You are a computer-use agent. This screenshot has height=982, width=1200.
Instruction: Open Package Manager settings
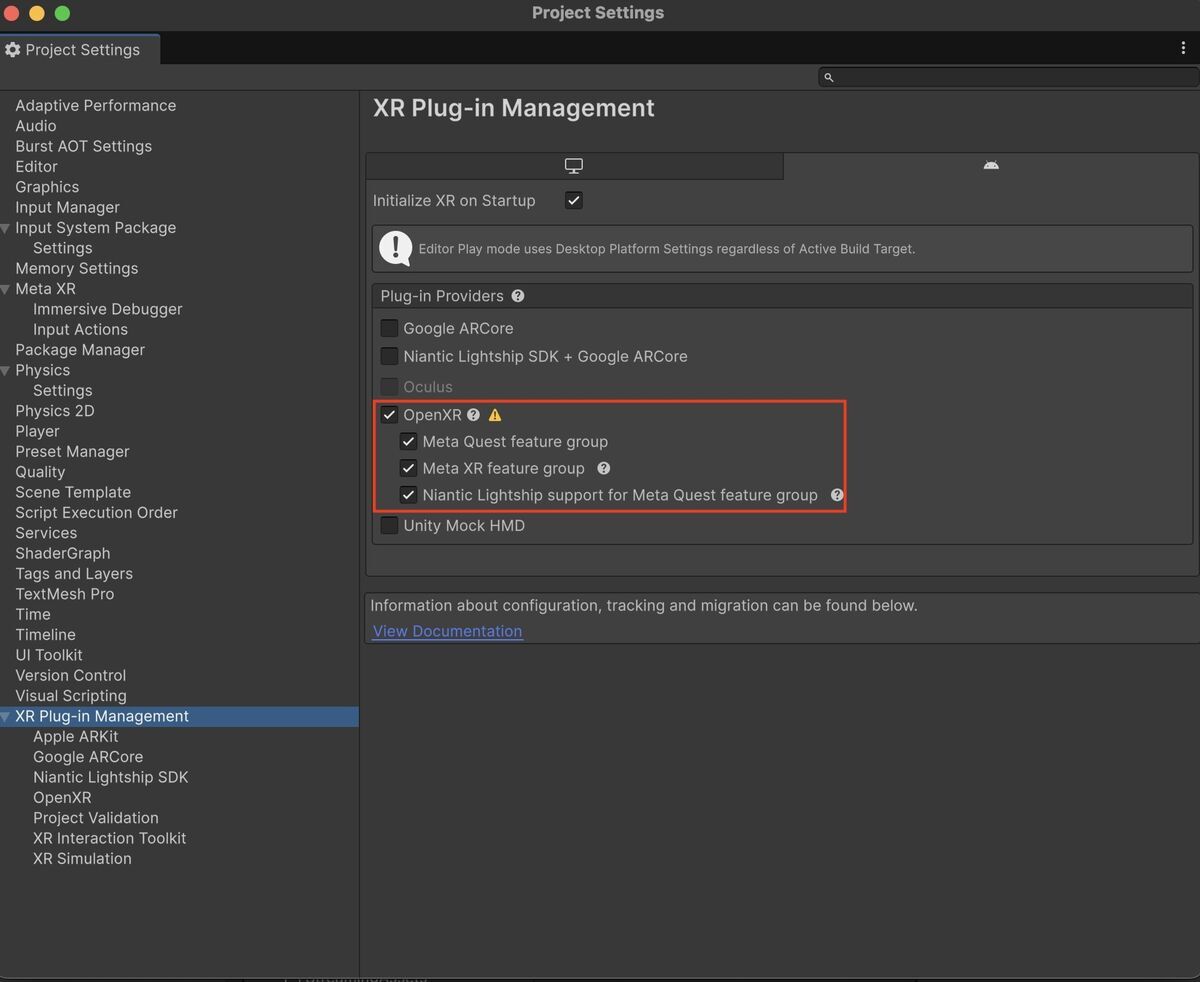pos(80,350)
